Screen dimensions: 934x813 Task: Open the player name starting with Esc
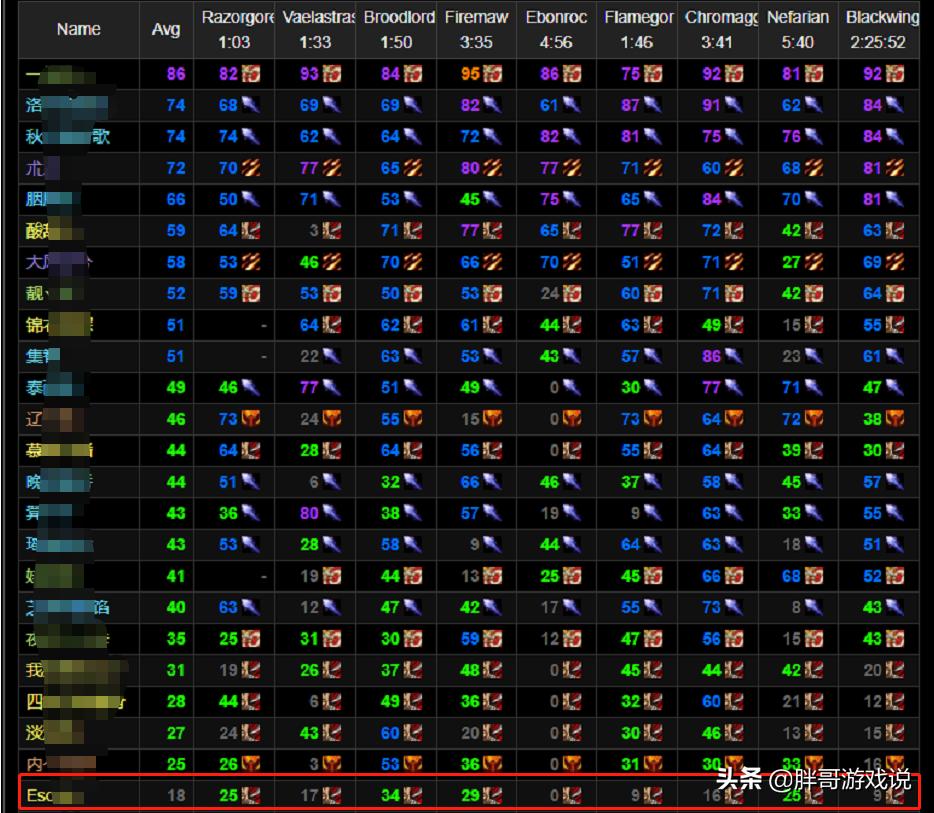[x=40, y=797]
